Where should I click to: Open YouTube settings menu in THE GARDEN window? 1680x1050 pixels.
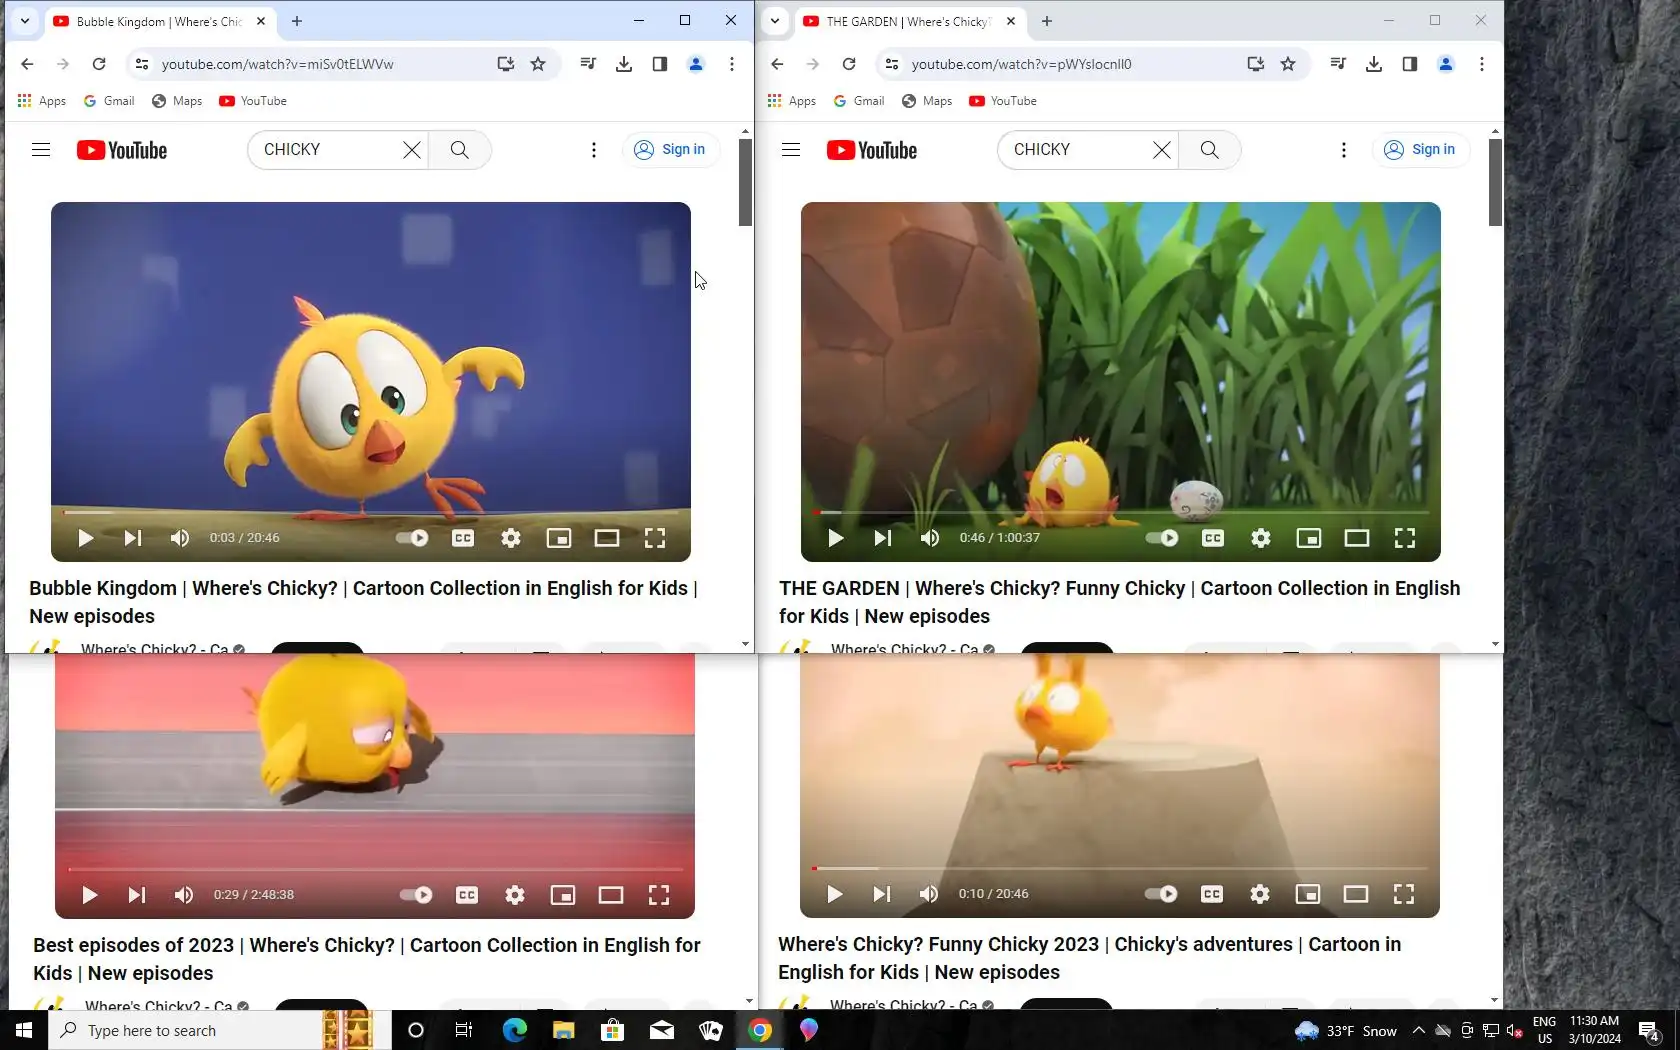click(x=1344, y=150)
